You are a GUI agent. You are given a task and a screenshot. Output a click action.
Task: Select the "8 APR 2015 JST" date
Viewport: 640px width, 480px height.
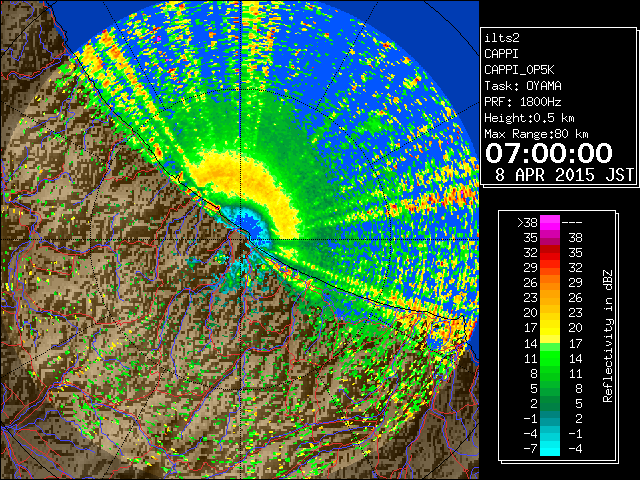tap(564, 175)
